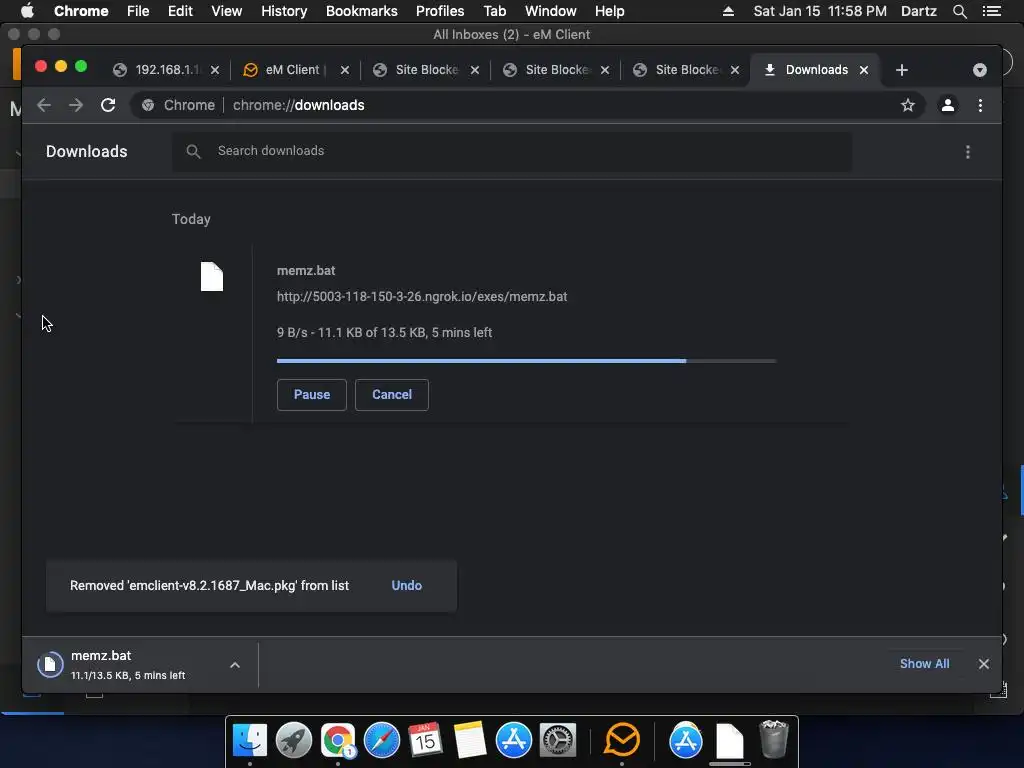This screenshot has width=1024, height=768.
Task: Click the blank document icon in Dock
Action: click(729, 740)
